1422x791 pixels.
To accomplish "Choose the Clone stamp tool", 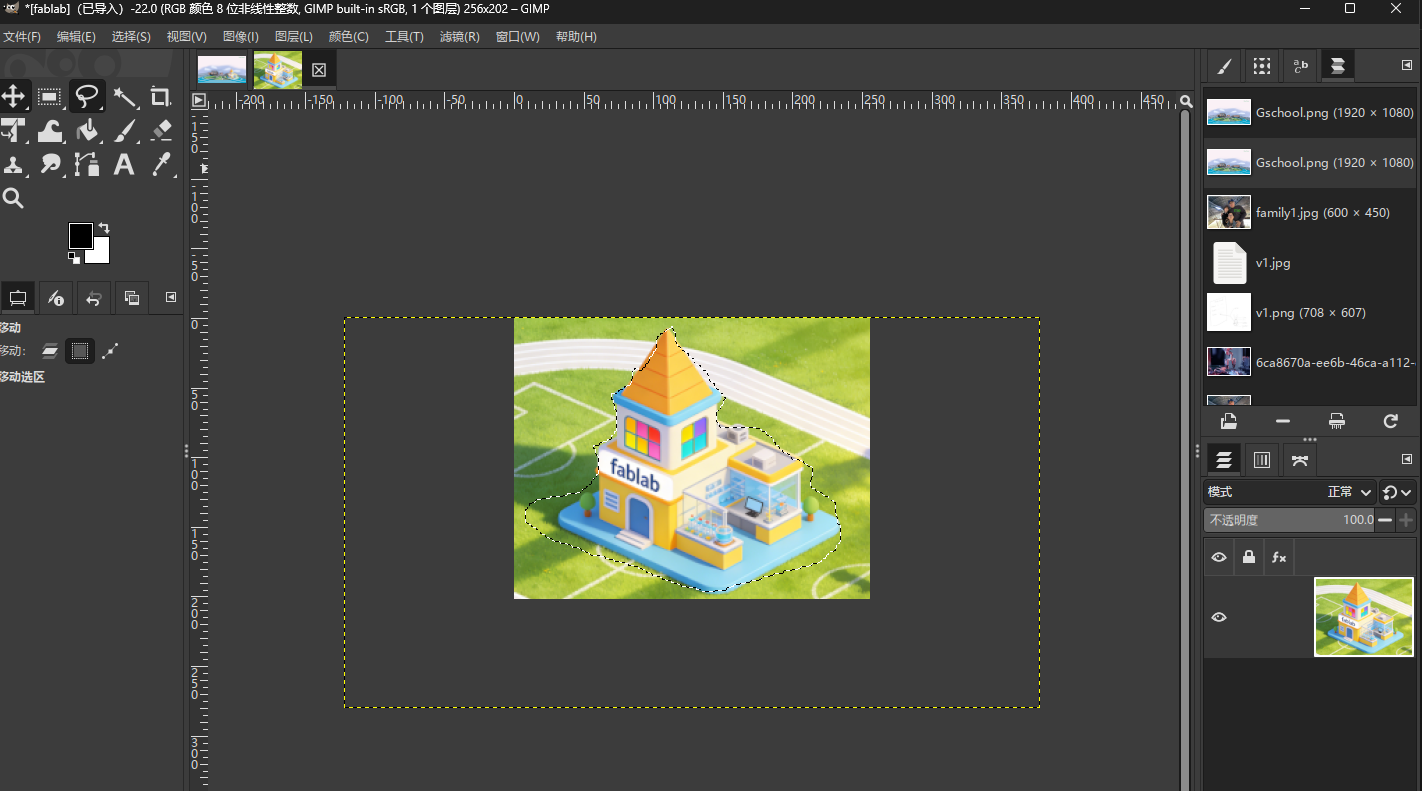I will pos(13,164).
